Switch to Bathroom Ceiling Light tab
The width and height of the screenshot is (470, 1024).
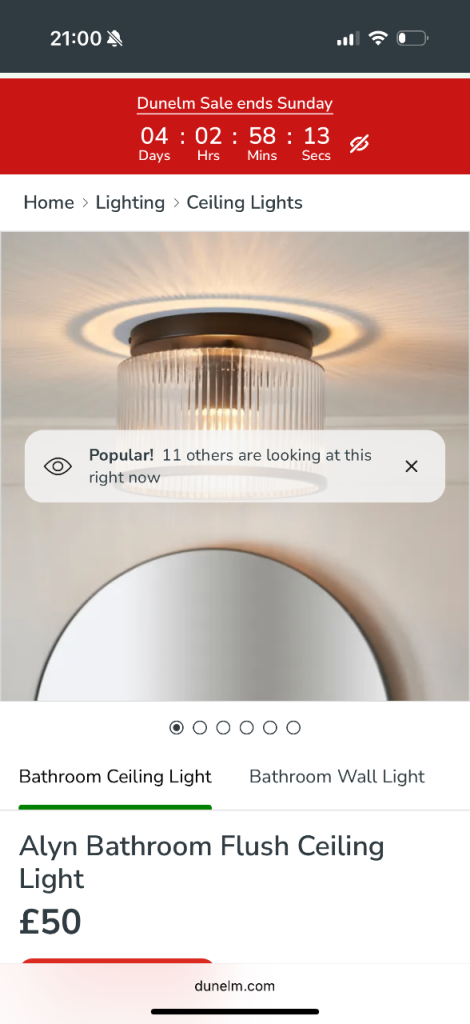click(x=116, y=776)
